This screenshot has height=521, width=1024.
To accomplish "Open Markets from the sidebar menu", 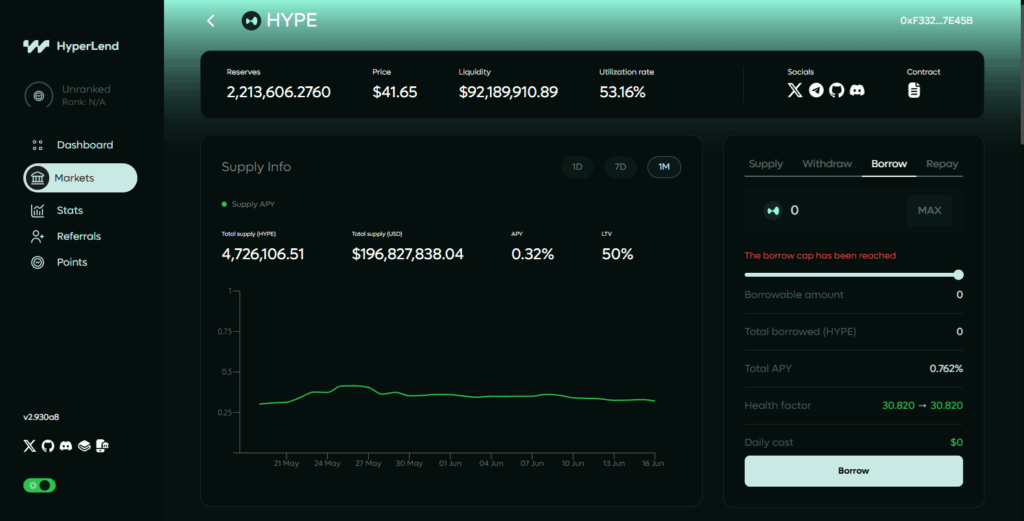I will tap(80, 178).
